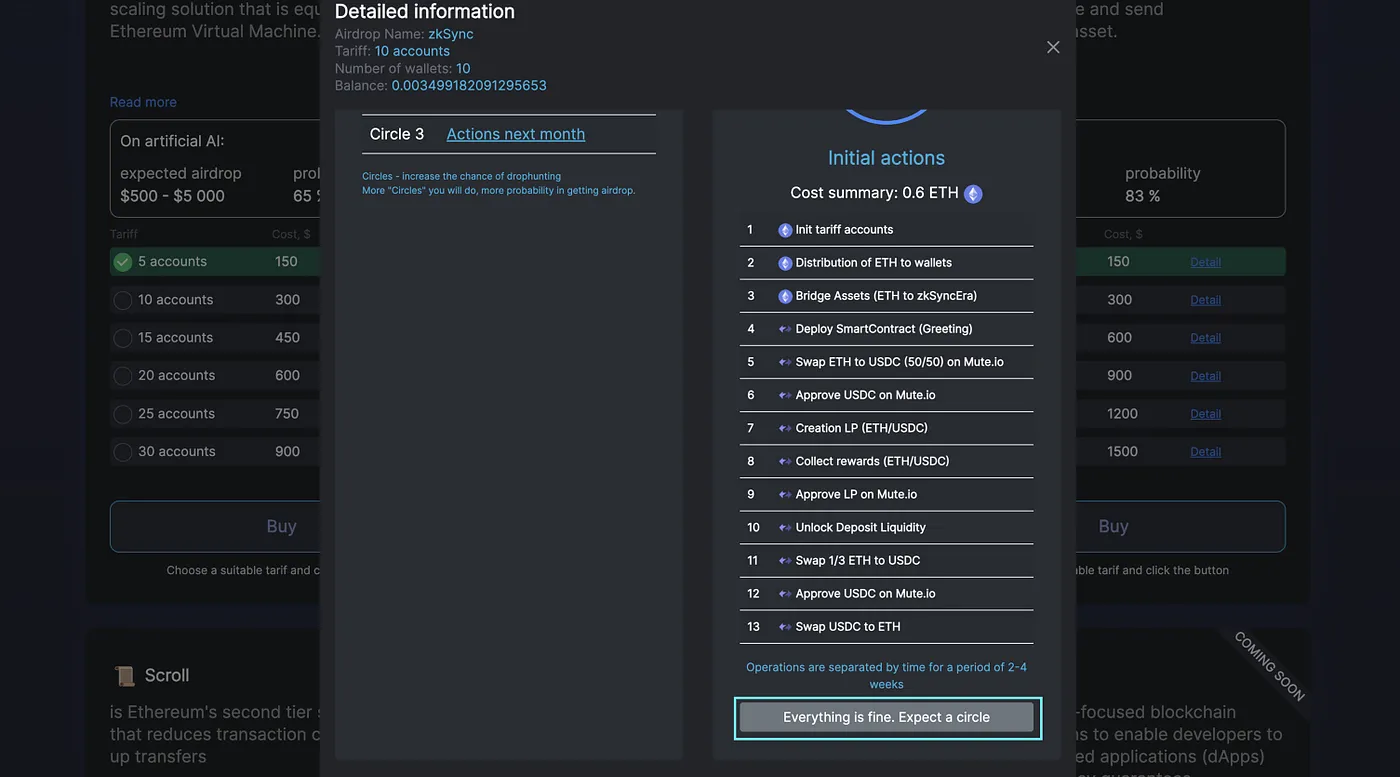
Task: Click the zkSync icon next to Creation LP
Action: coord(785,428)
